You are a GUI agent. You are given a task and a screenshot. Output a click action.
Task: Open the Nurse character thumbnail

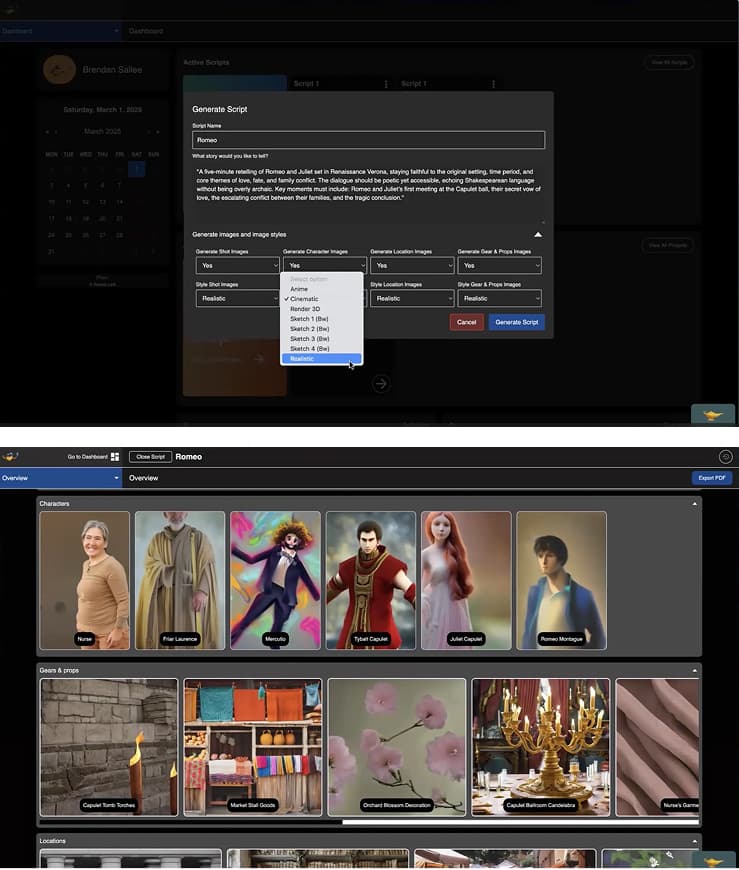[x=85, y=580]
